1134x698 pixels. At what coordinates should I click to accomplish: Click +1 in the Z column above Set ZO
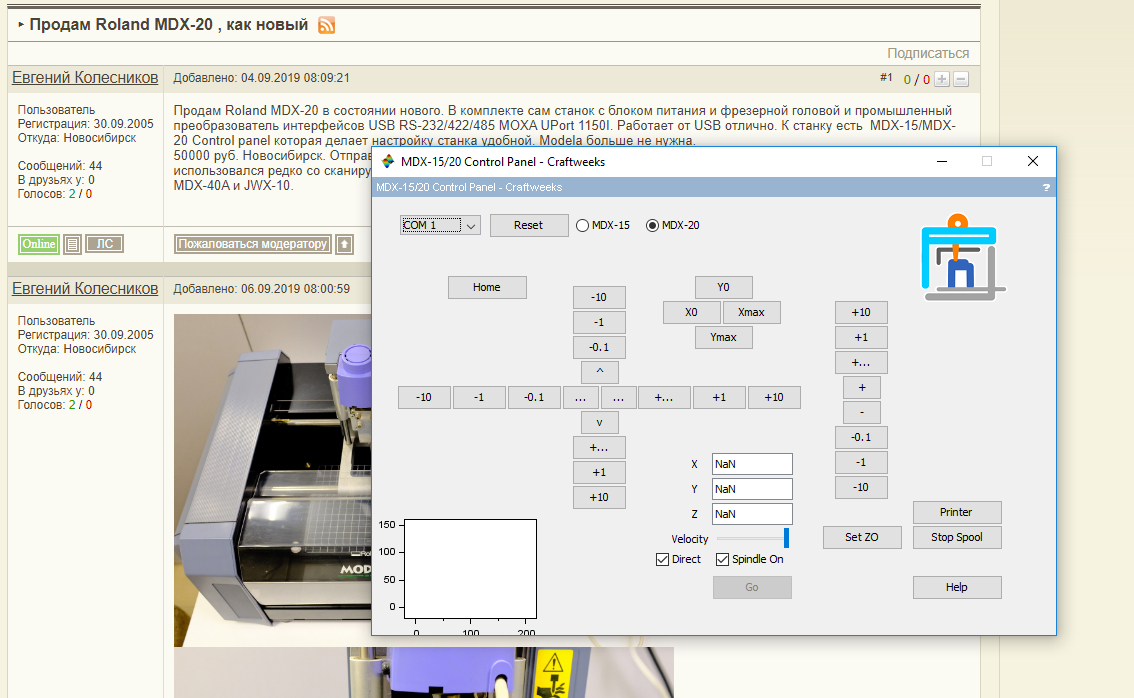pos(861,338)
